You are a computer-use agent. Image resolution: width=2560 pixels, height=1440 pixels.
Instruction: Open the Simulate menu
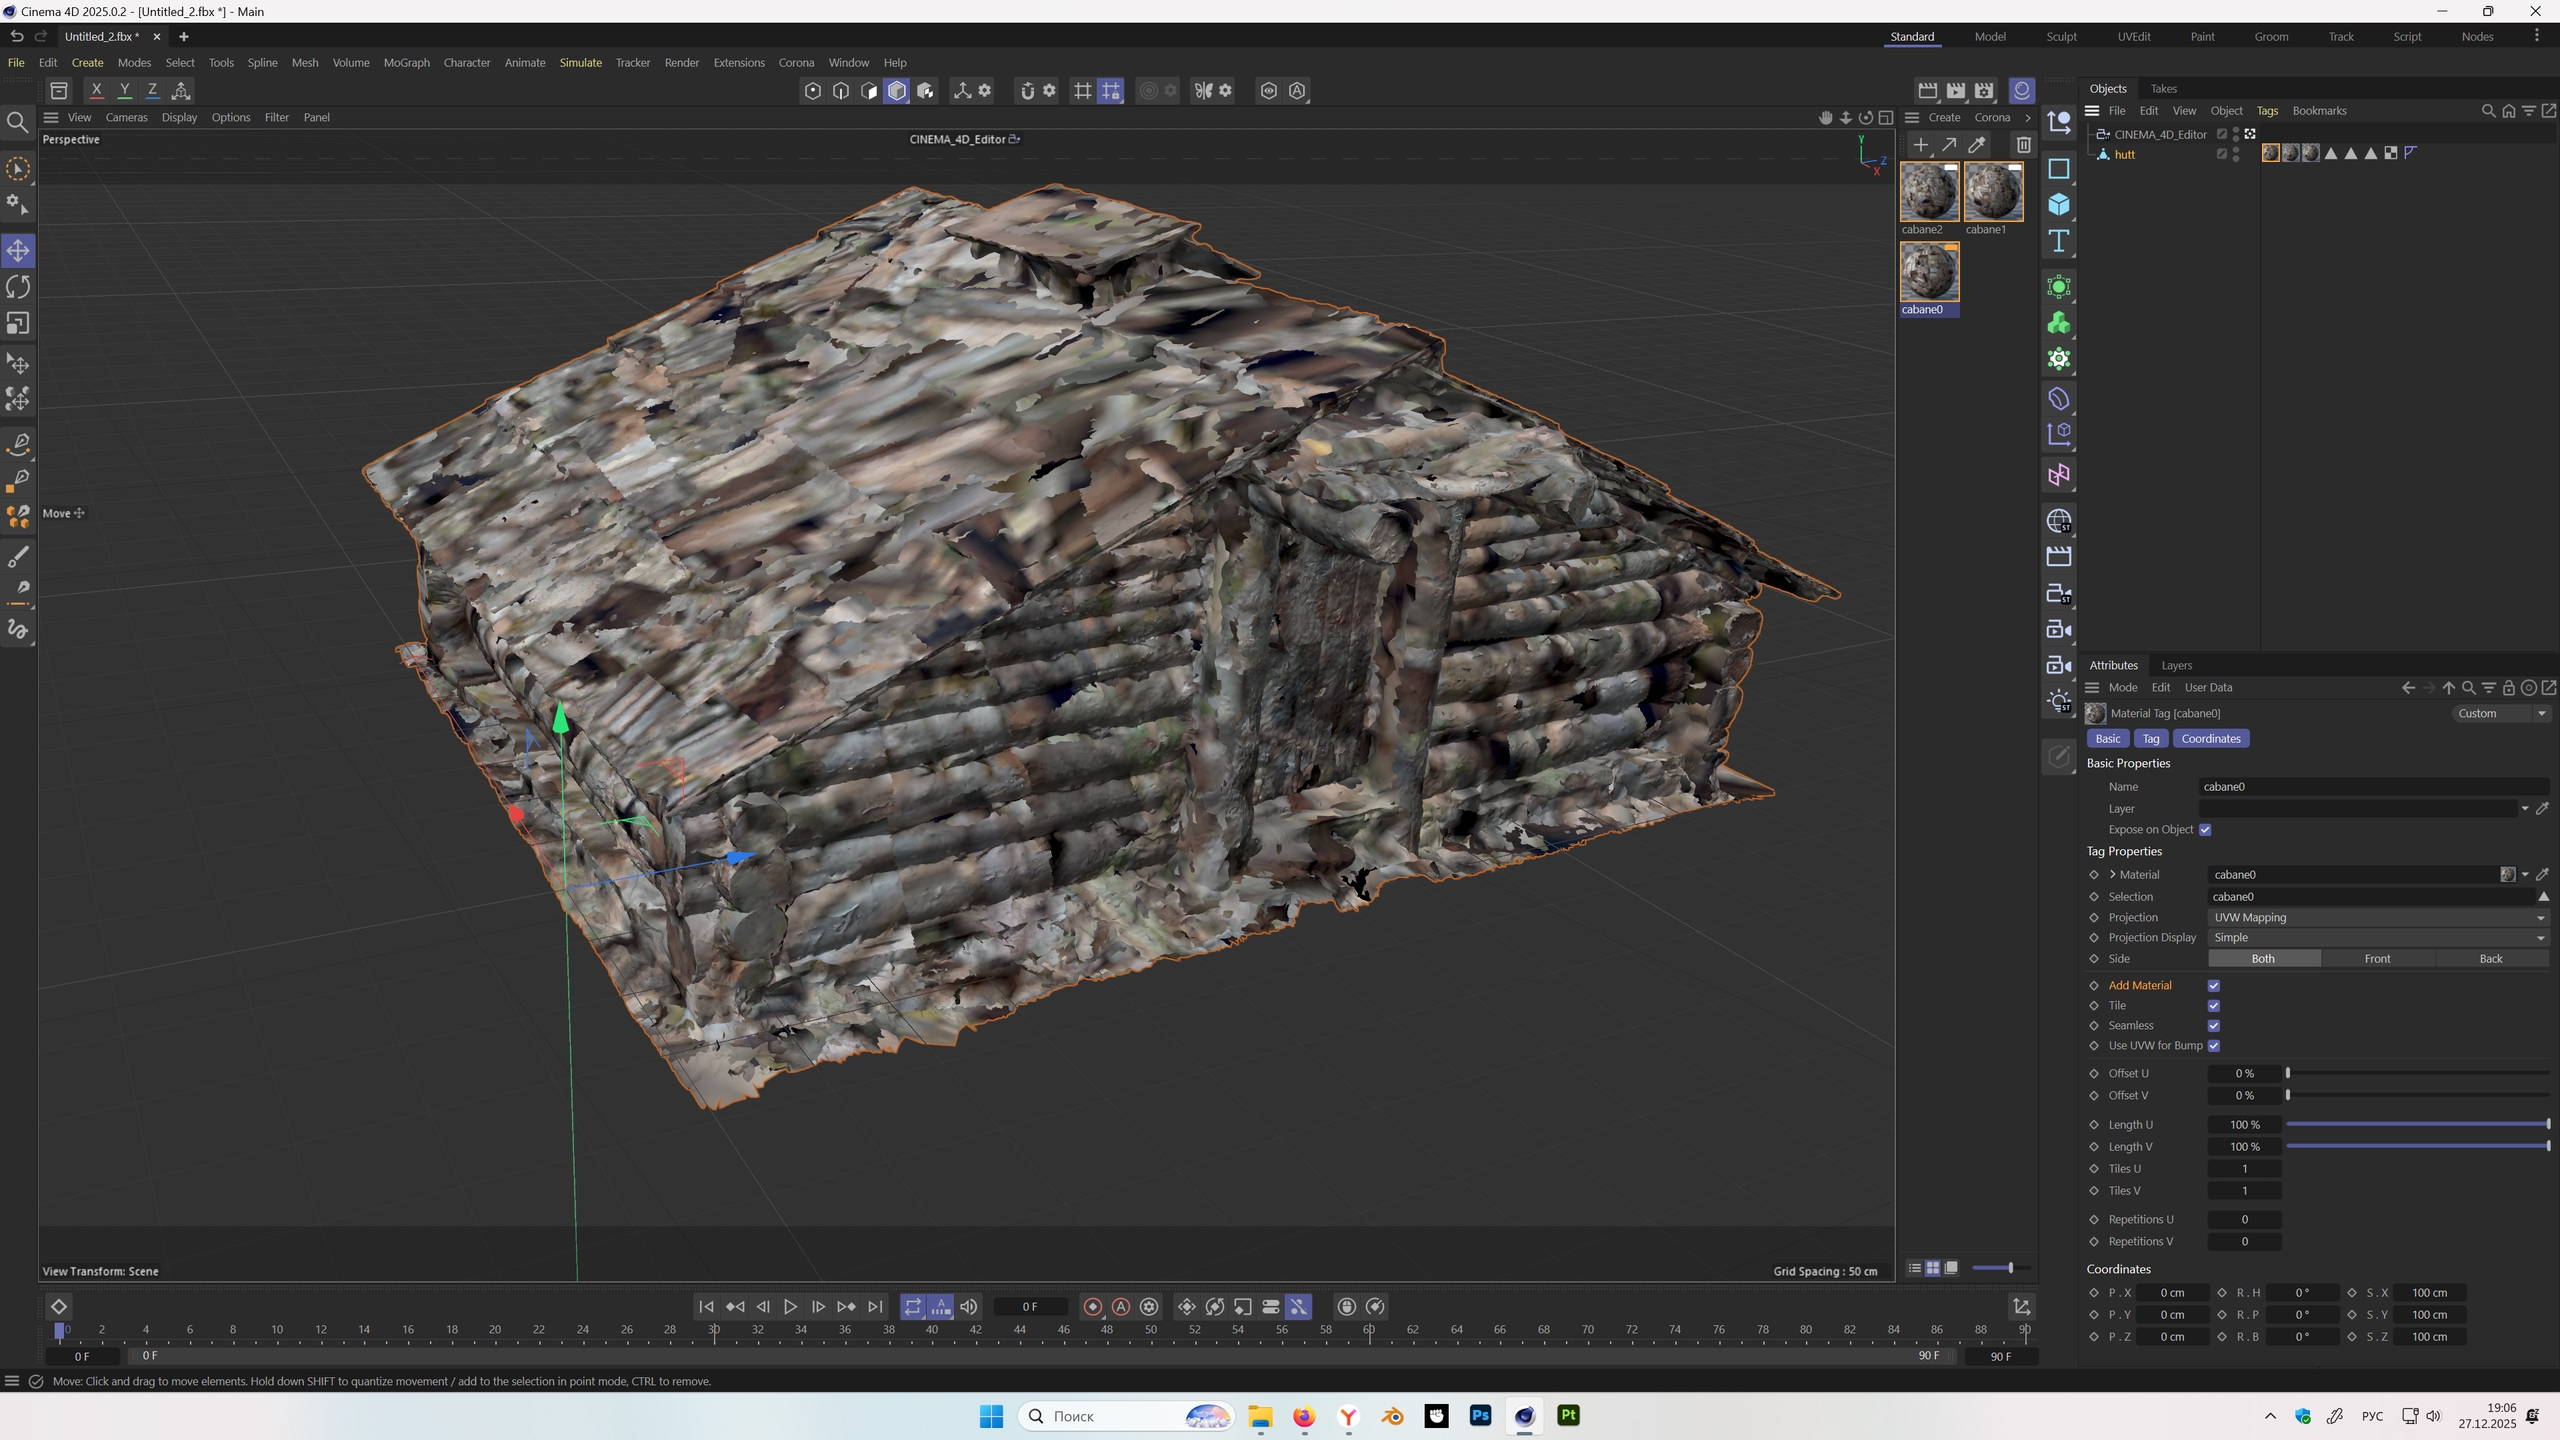pyautogui.click(x=580, y=63)
